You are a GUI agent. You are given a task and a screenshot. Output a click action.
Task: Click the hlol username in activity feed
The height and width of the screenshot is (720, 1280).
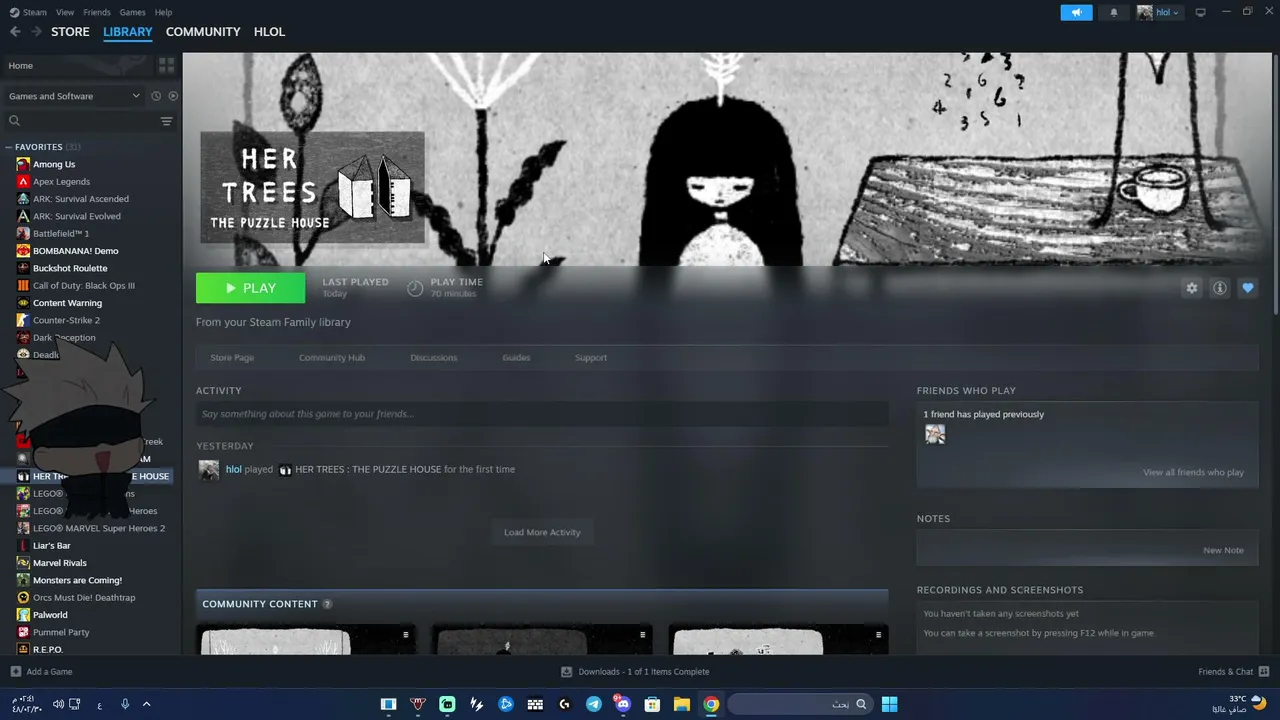[x=234, y=469]
